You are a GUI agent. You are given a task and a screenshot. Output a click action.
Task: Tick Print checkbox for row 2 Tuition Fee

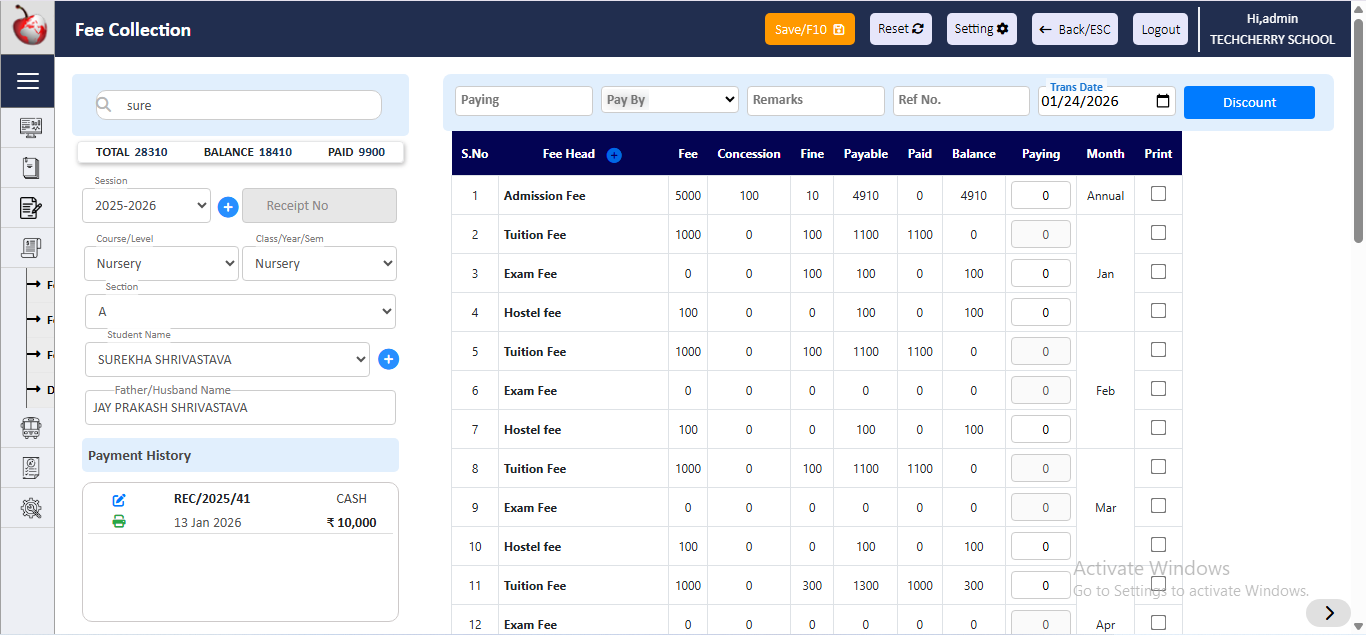point(1158,233)
